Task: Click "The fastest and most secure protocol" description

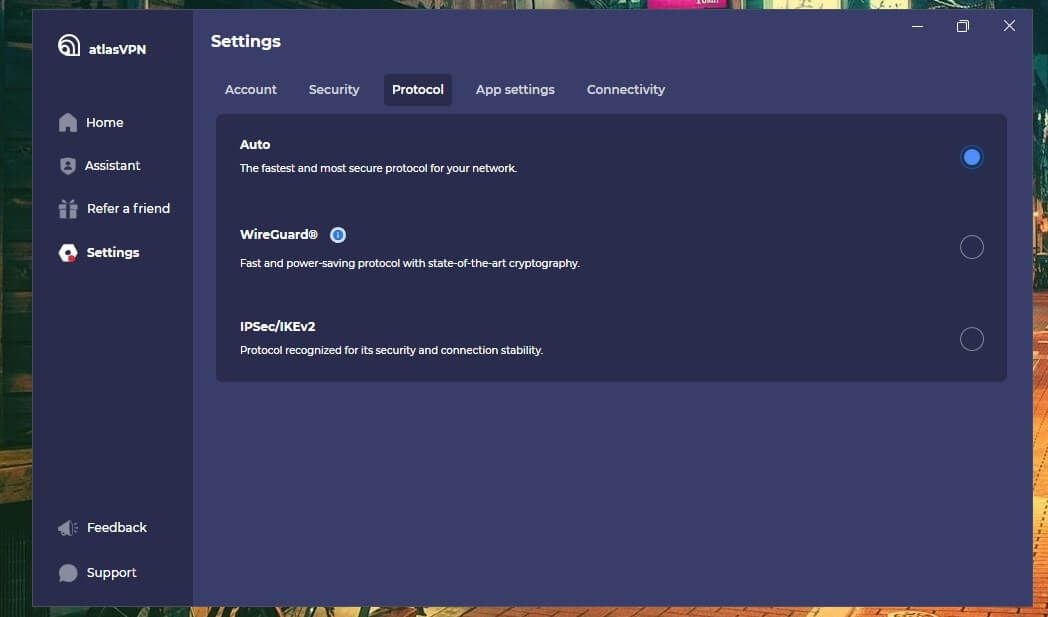Action: [x=378, y=168]
